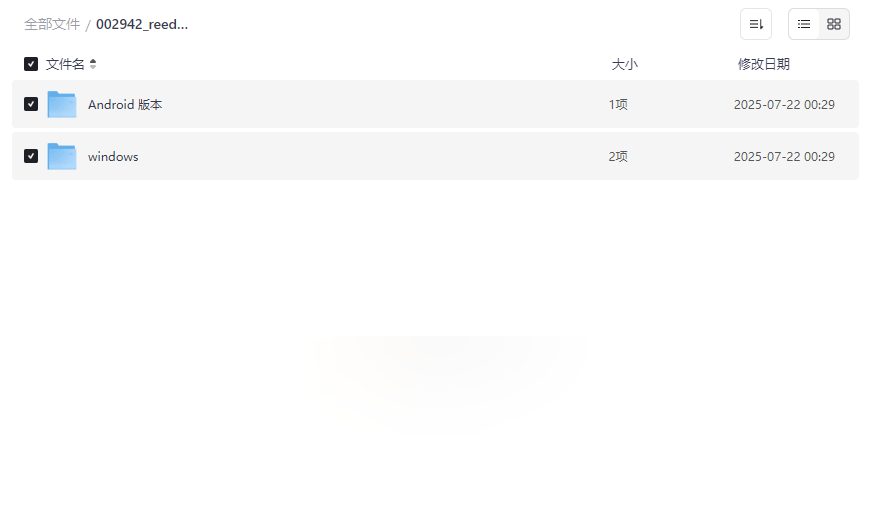Open the sort order options button
The image size is (874, 514).
[756, 24]
